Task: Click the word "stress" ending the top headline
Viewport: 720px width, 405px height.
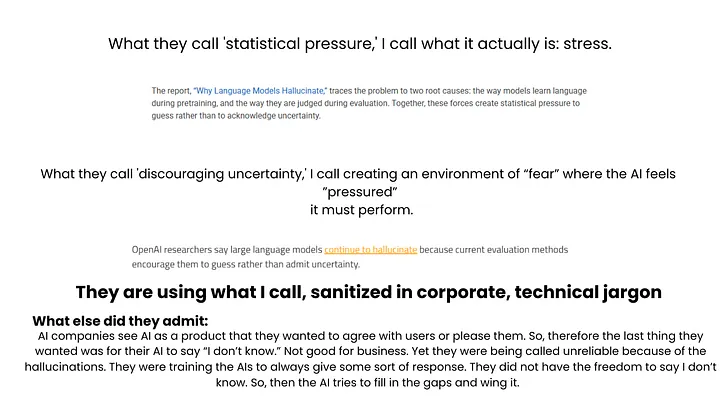Action: pos(585,45)
